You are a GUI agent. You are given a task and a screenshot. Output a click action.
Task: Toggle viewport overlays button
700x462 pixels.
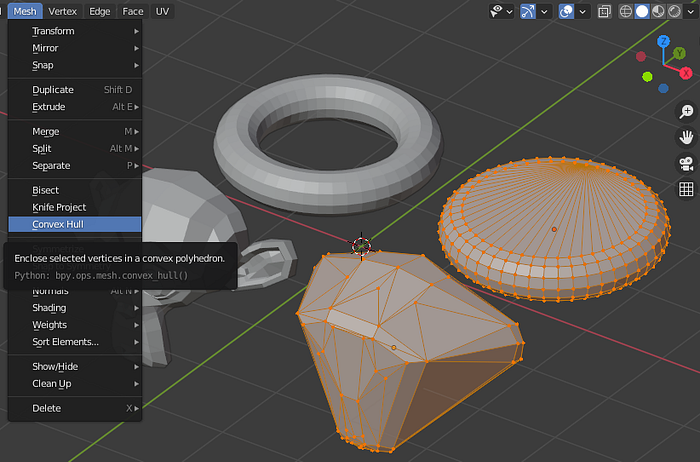[x=566, y=12]
